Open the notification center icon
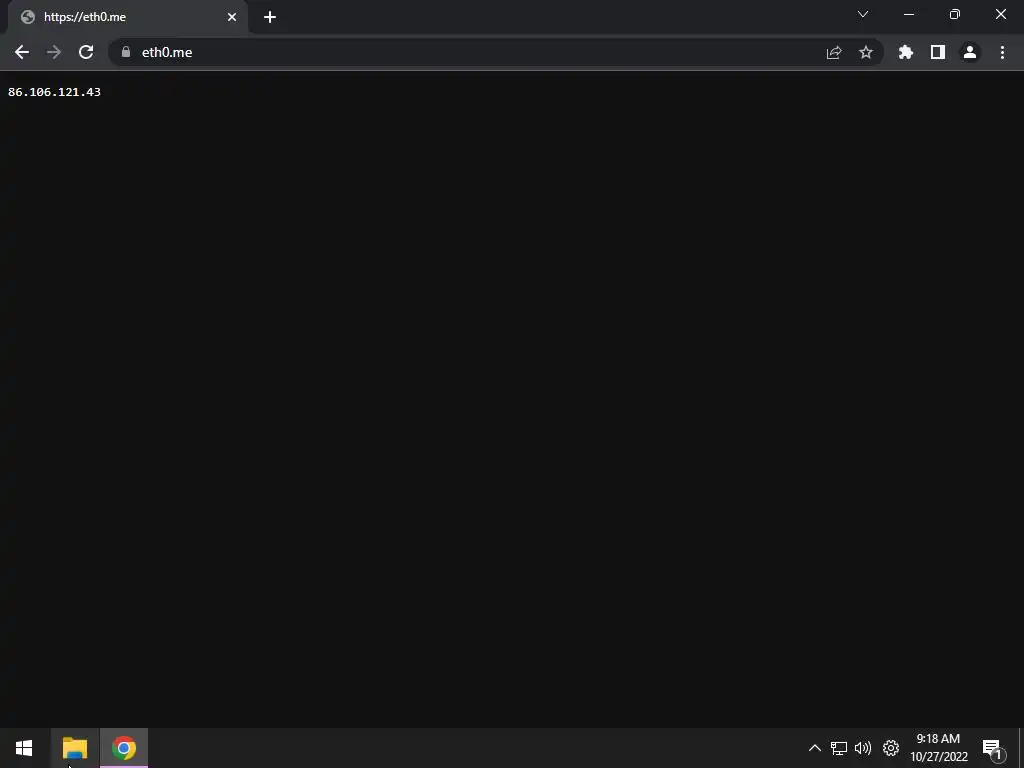This screenshot has height=768, width=1024. point(993,748)
